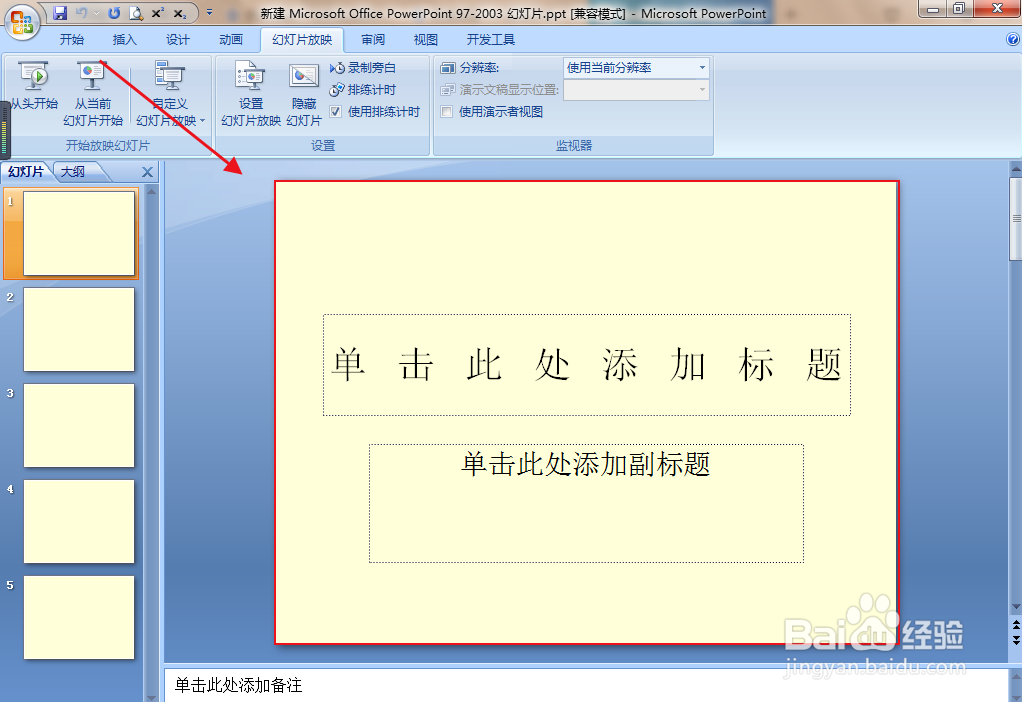Click the editor scrollbar up arrow
The image size is (1022, 702).
click(1015, 169)
